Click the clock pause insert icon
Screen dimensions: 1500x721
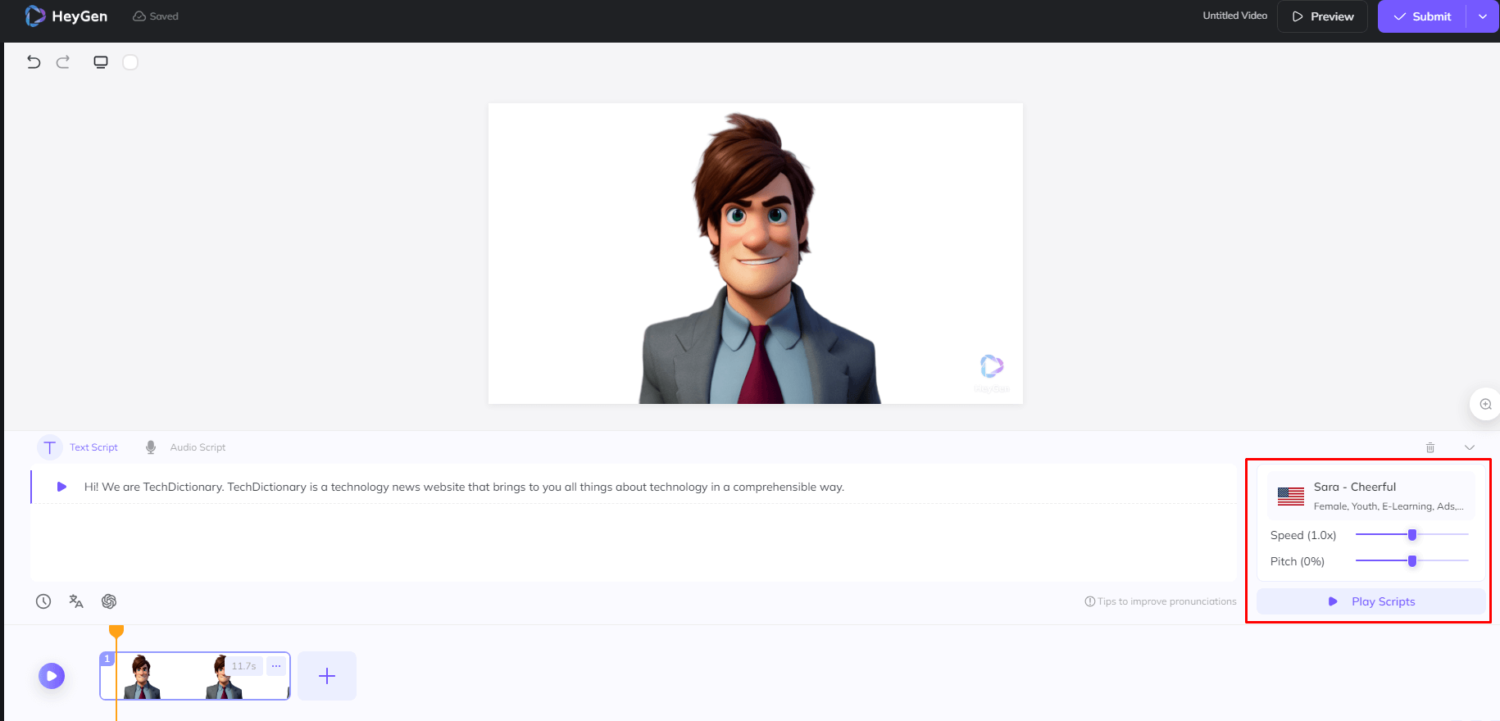coord(44,601)
